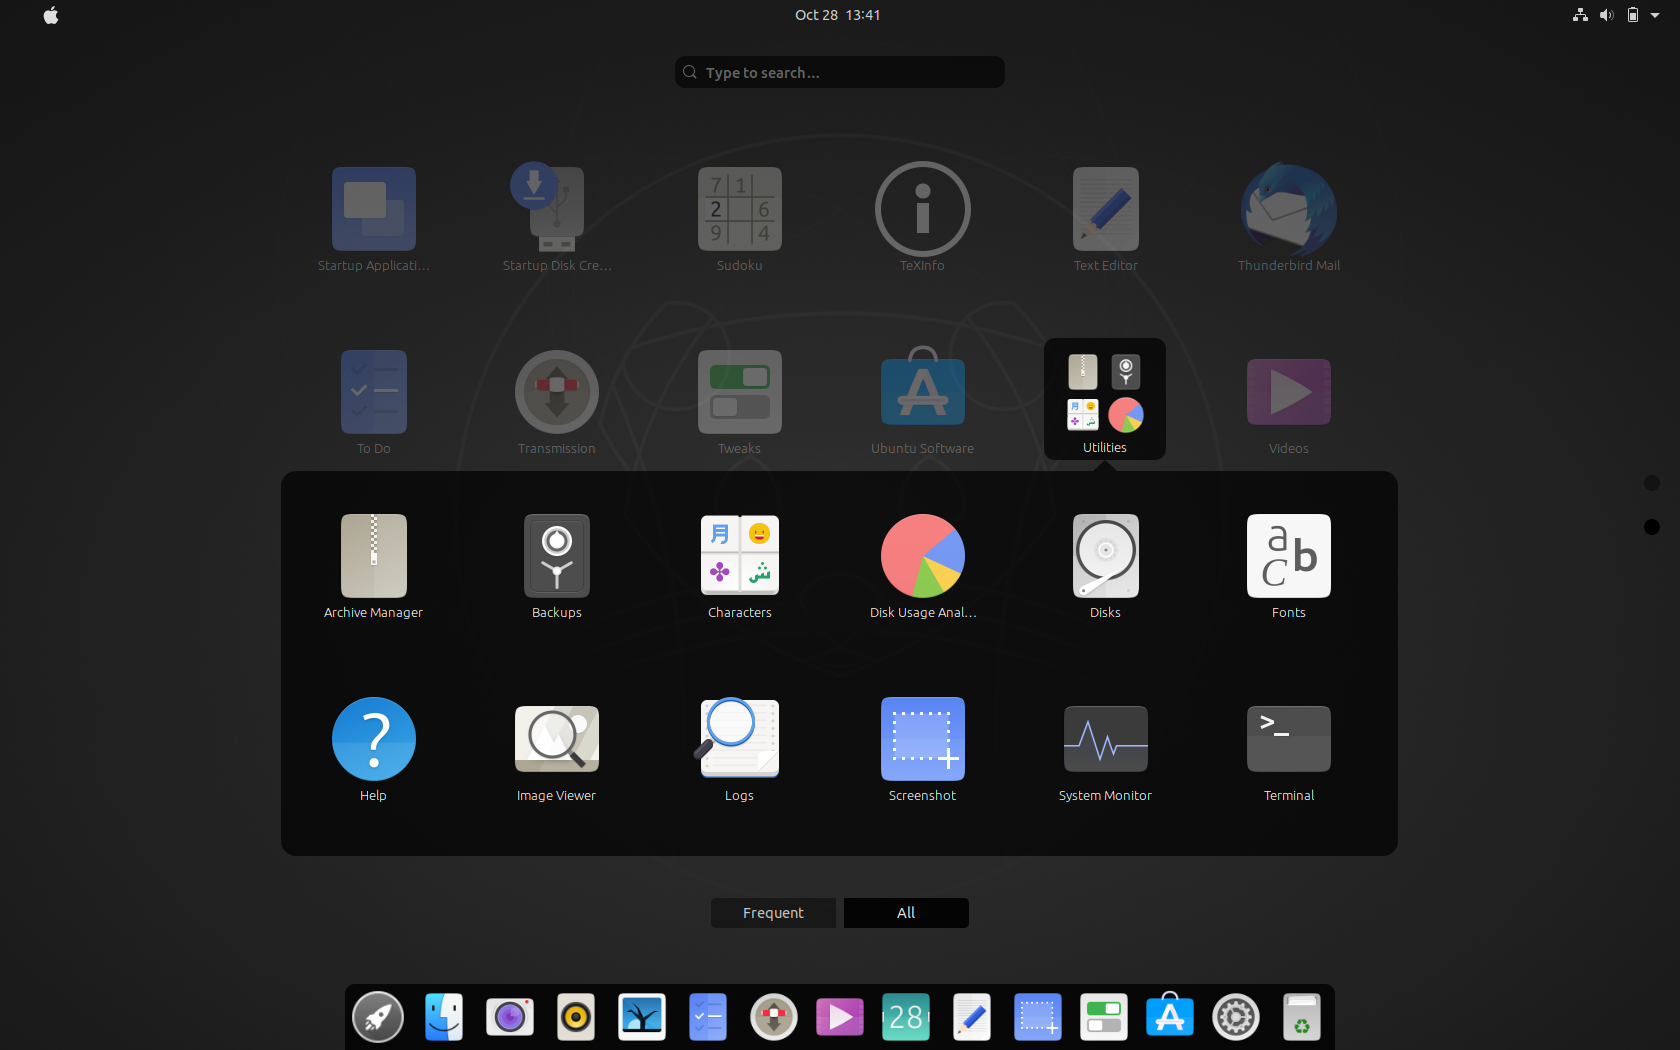Viewport: 1680px width, 1050px height.
Task: Click the volume icon in top bar
Action: pos(1606,15)
